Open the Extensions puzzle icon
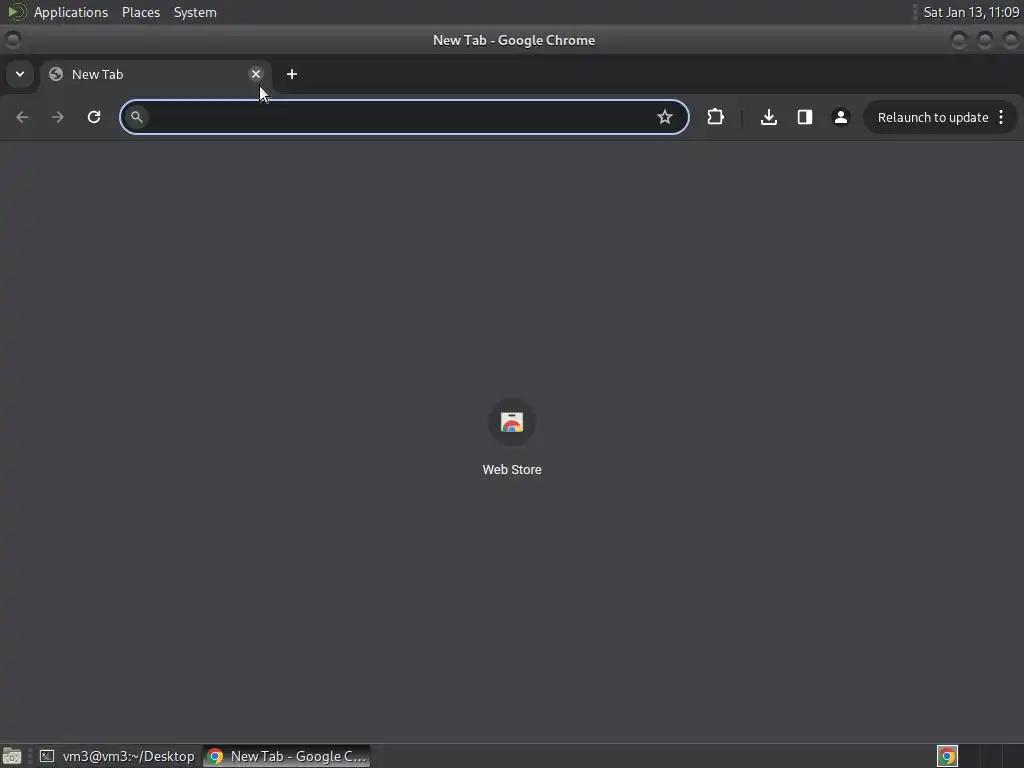 (716, 117)
